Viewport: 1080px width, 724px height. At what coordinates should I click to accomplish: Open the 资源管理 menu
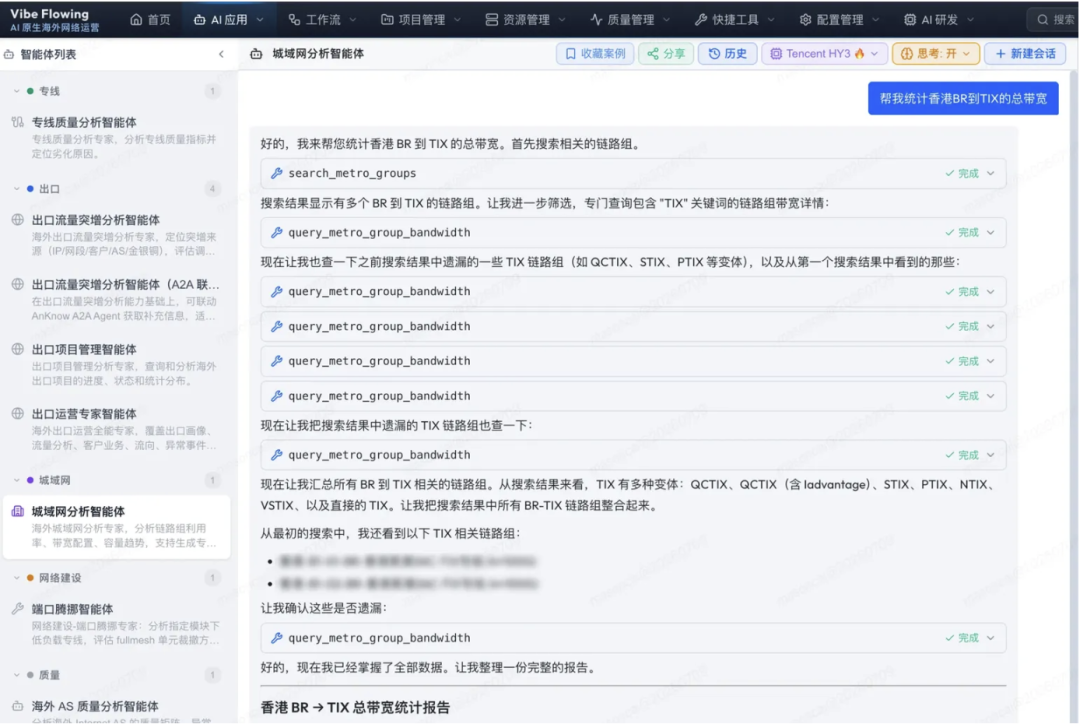[x=526, y=19]
